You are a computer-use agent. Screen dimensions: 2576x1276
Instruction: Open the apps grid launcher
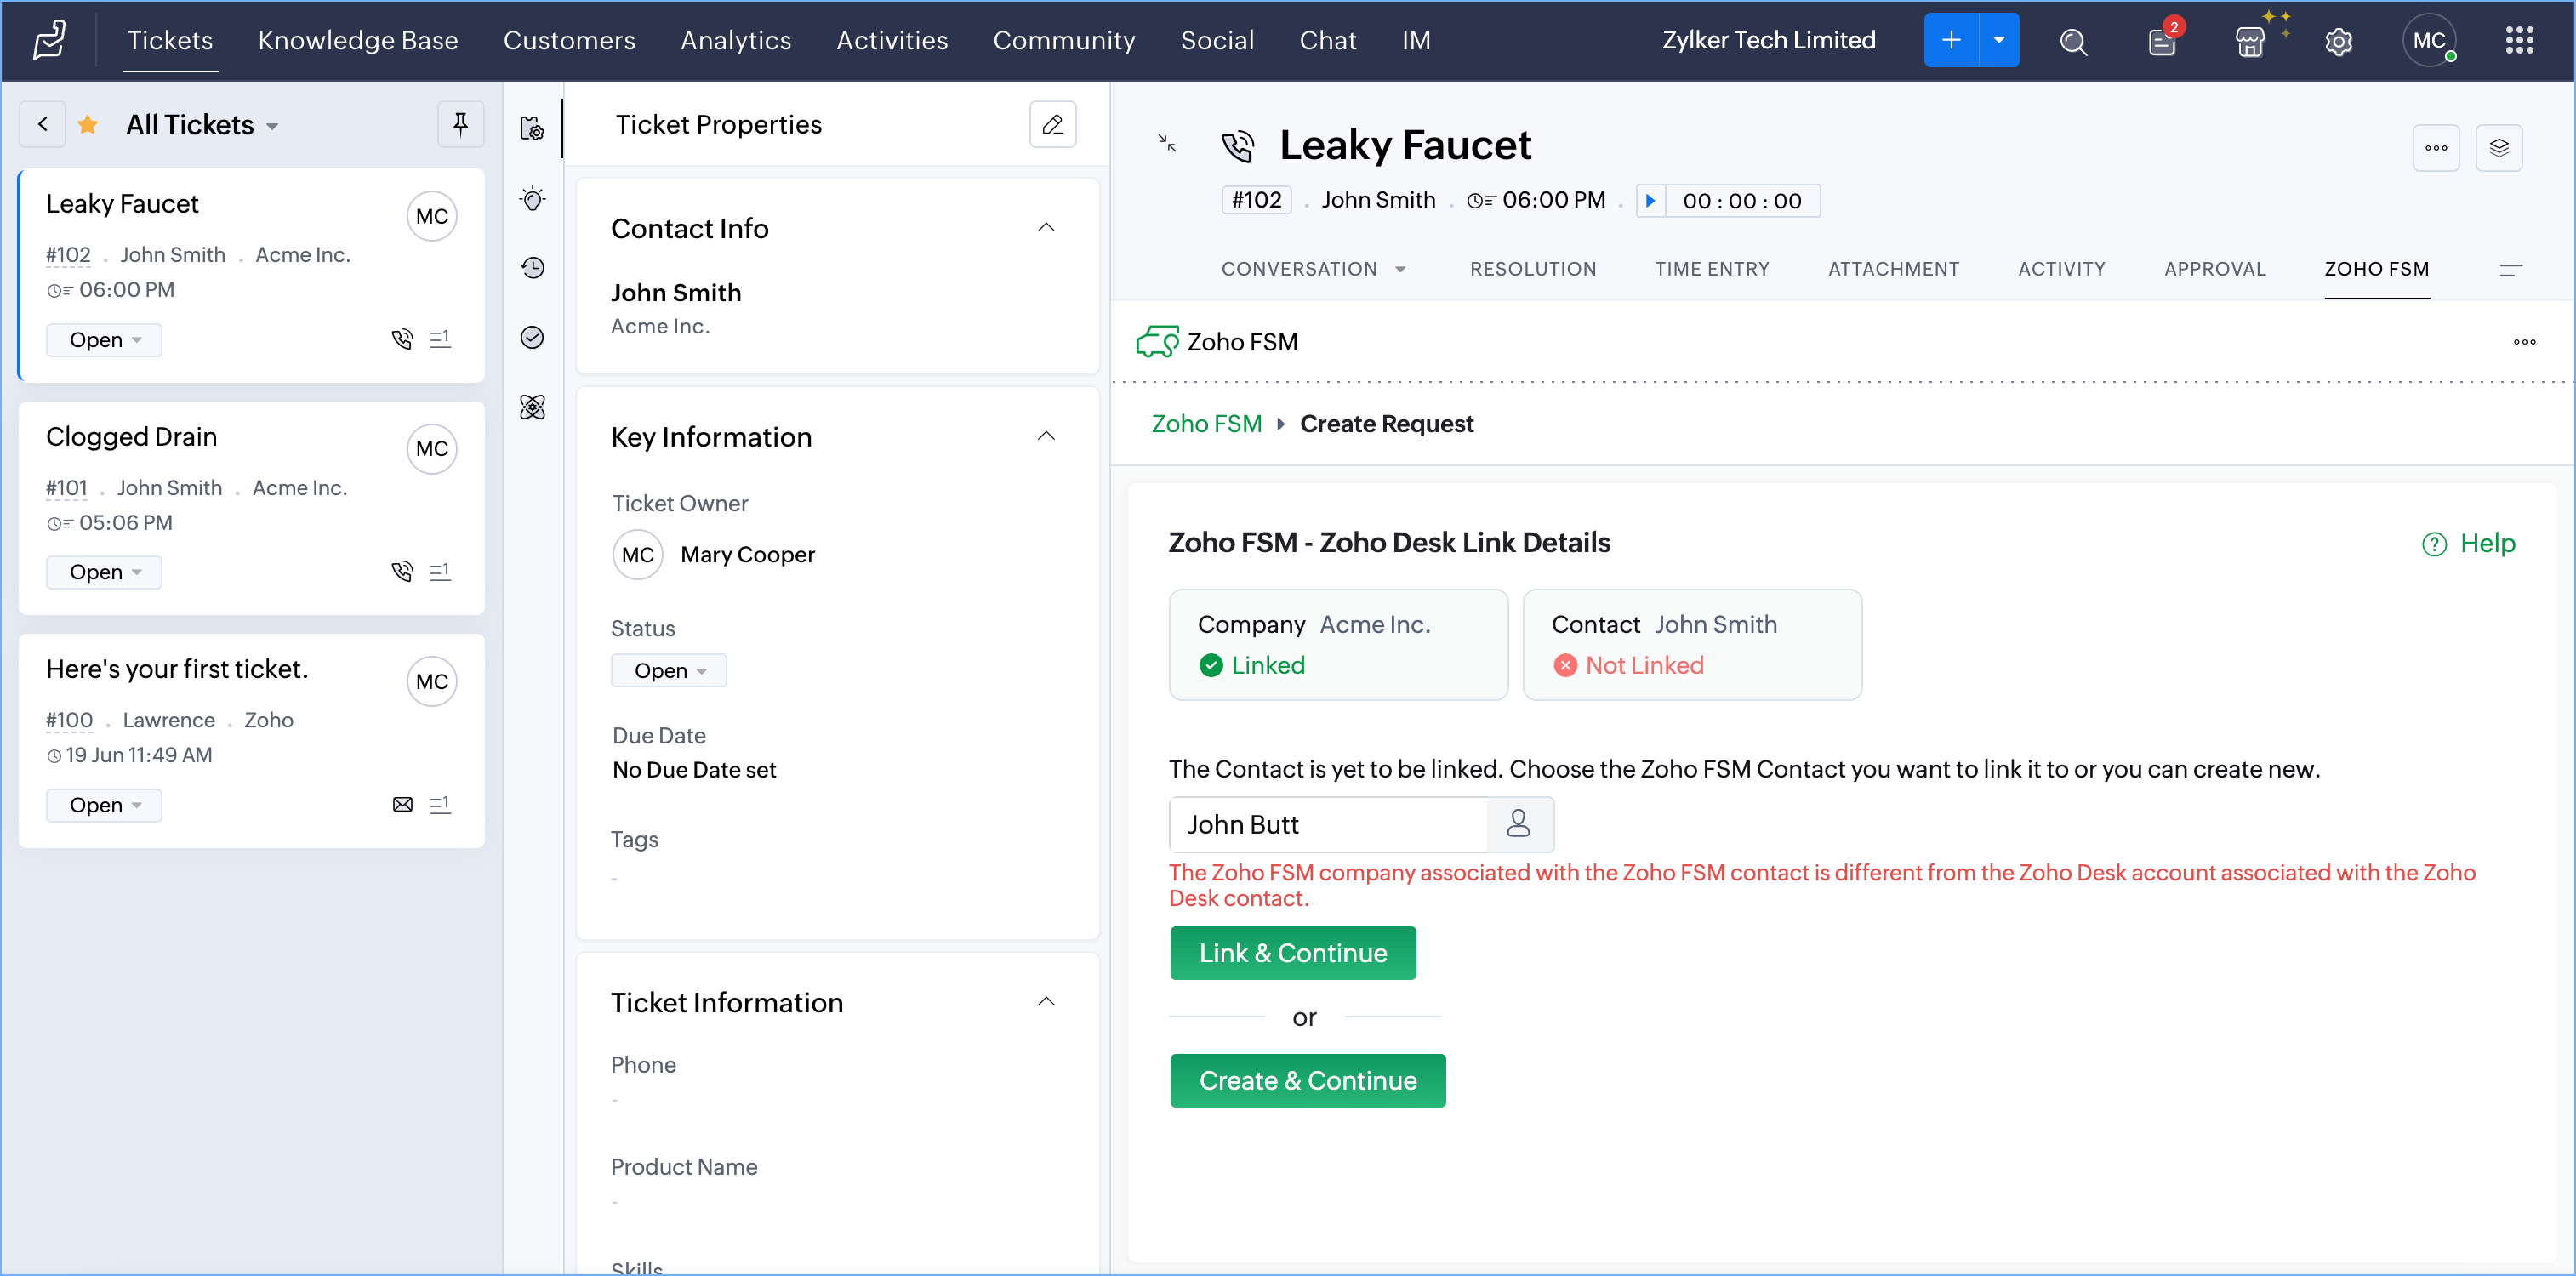pos(2519,41)
